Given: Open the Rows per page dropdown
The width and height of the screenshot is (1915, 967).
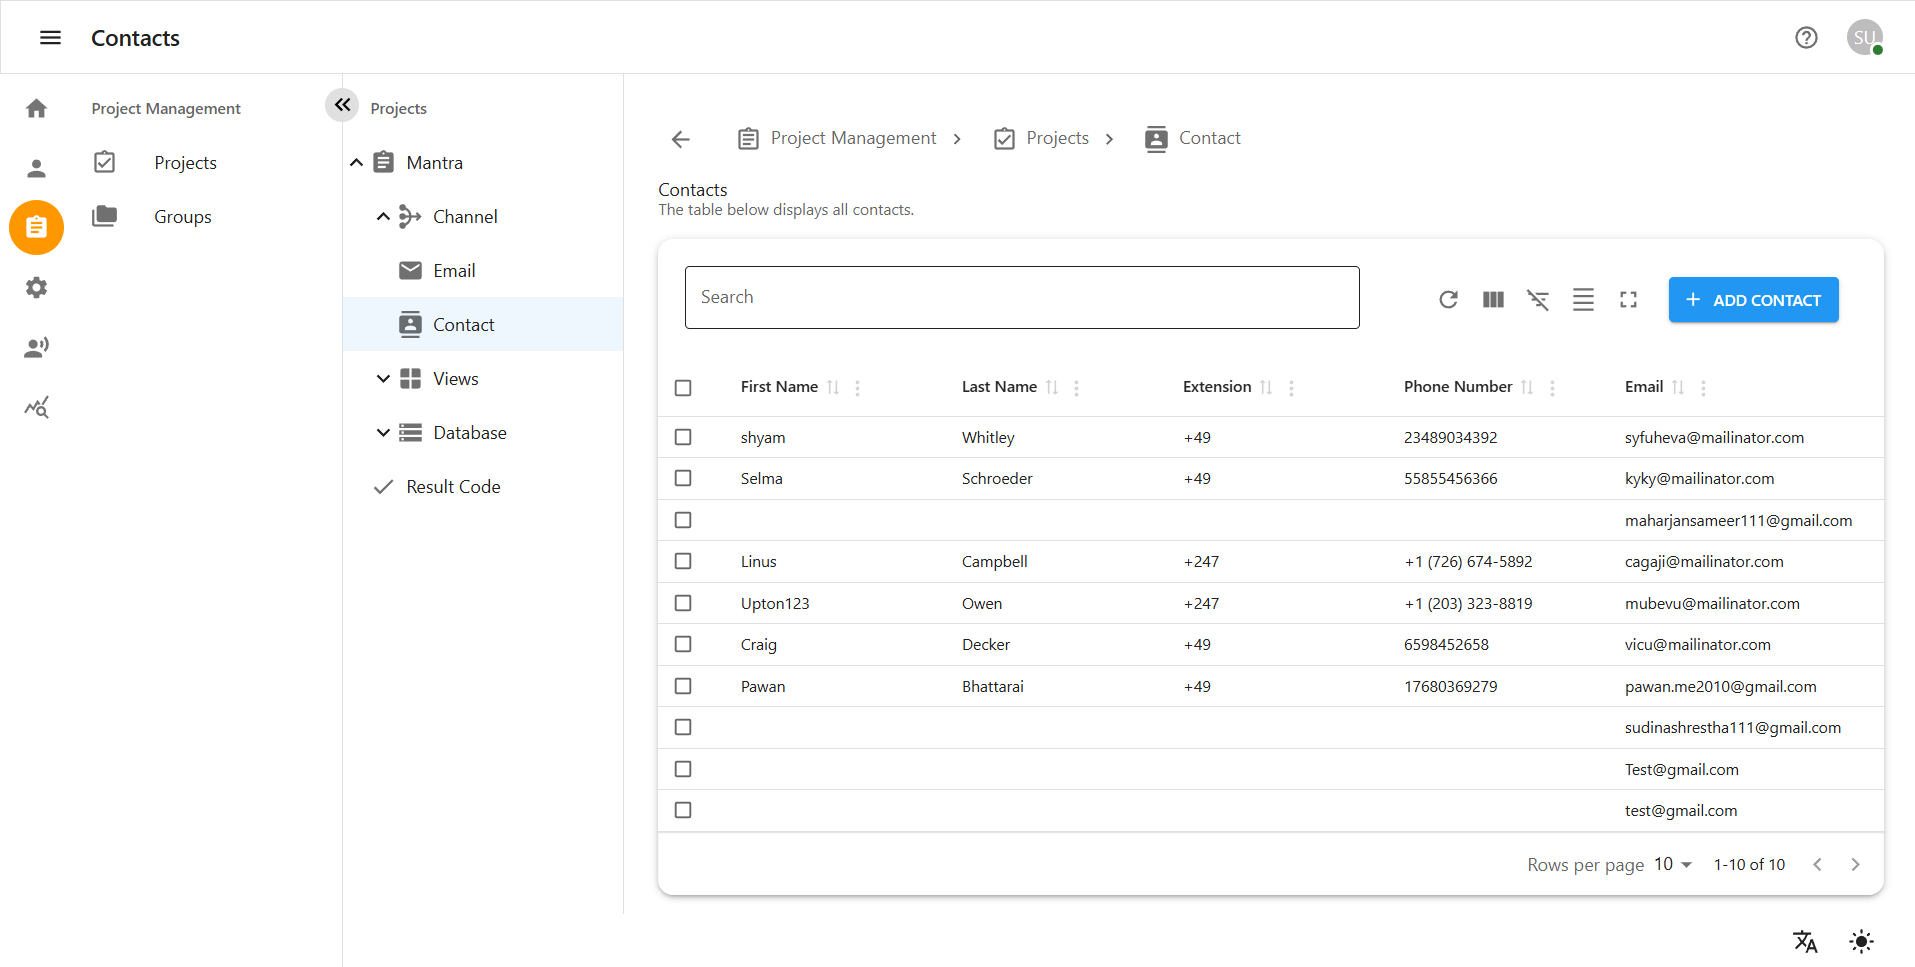Looking at the screenshot, I should coord(1671,864).
